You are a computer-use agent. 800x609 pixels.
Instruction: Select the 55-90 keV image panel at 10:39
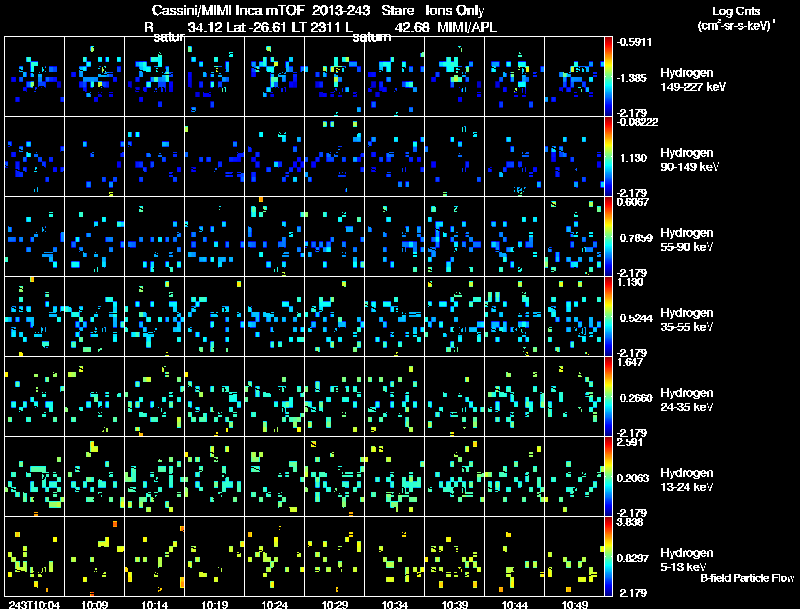pyautogui.click(x=455, y=237)
